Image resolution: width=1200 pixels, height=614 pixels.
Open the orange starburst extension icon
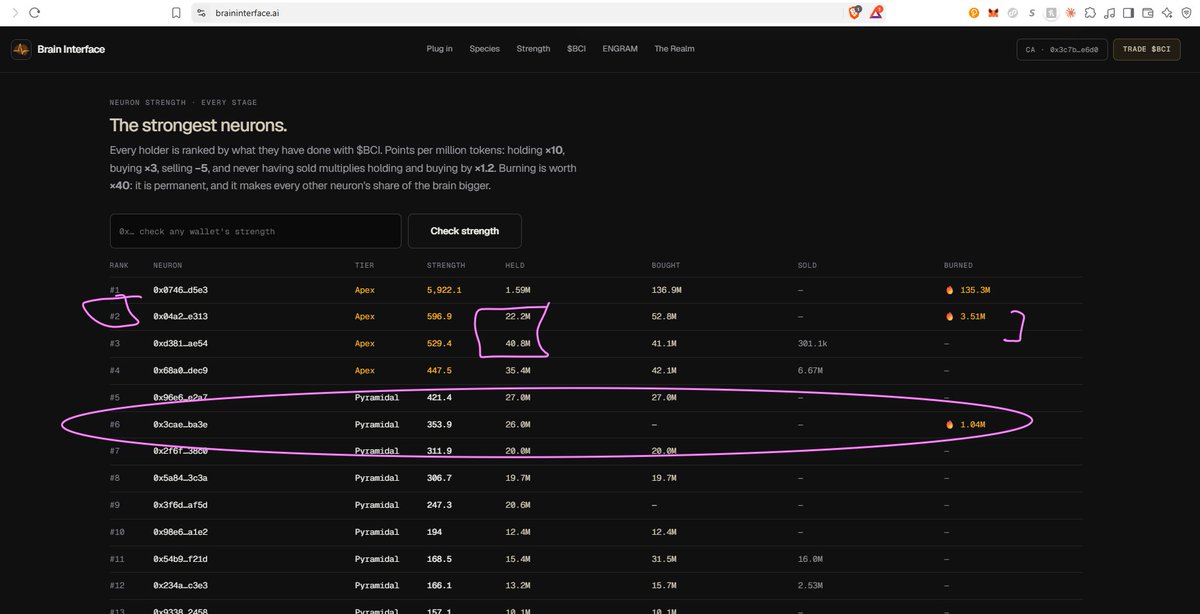[1070, 13]
